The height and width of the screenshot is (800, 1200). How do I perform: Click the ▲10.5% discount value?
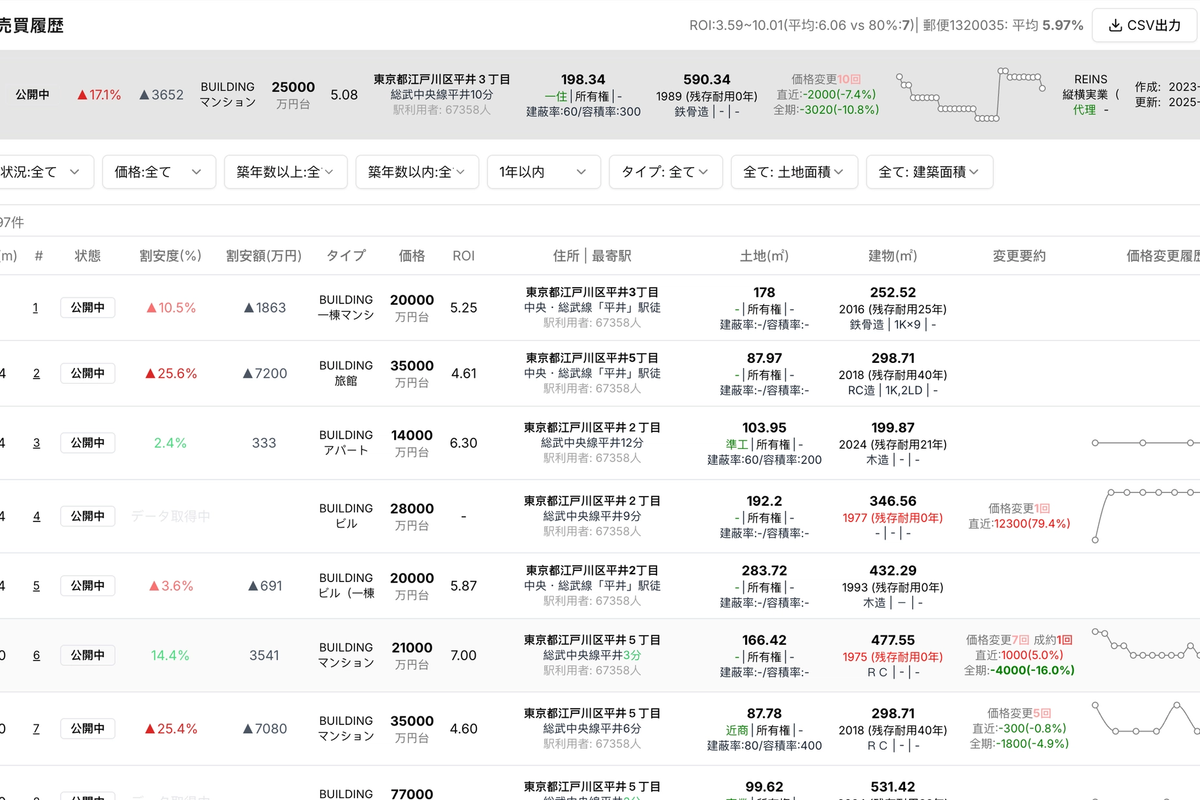pos(170,307)
